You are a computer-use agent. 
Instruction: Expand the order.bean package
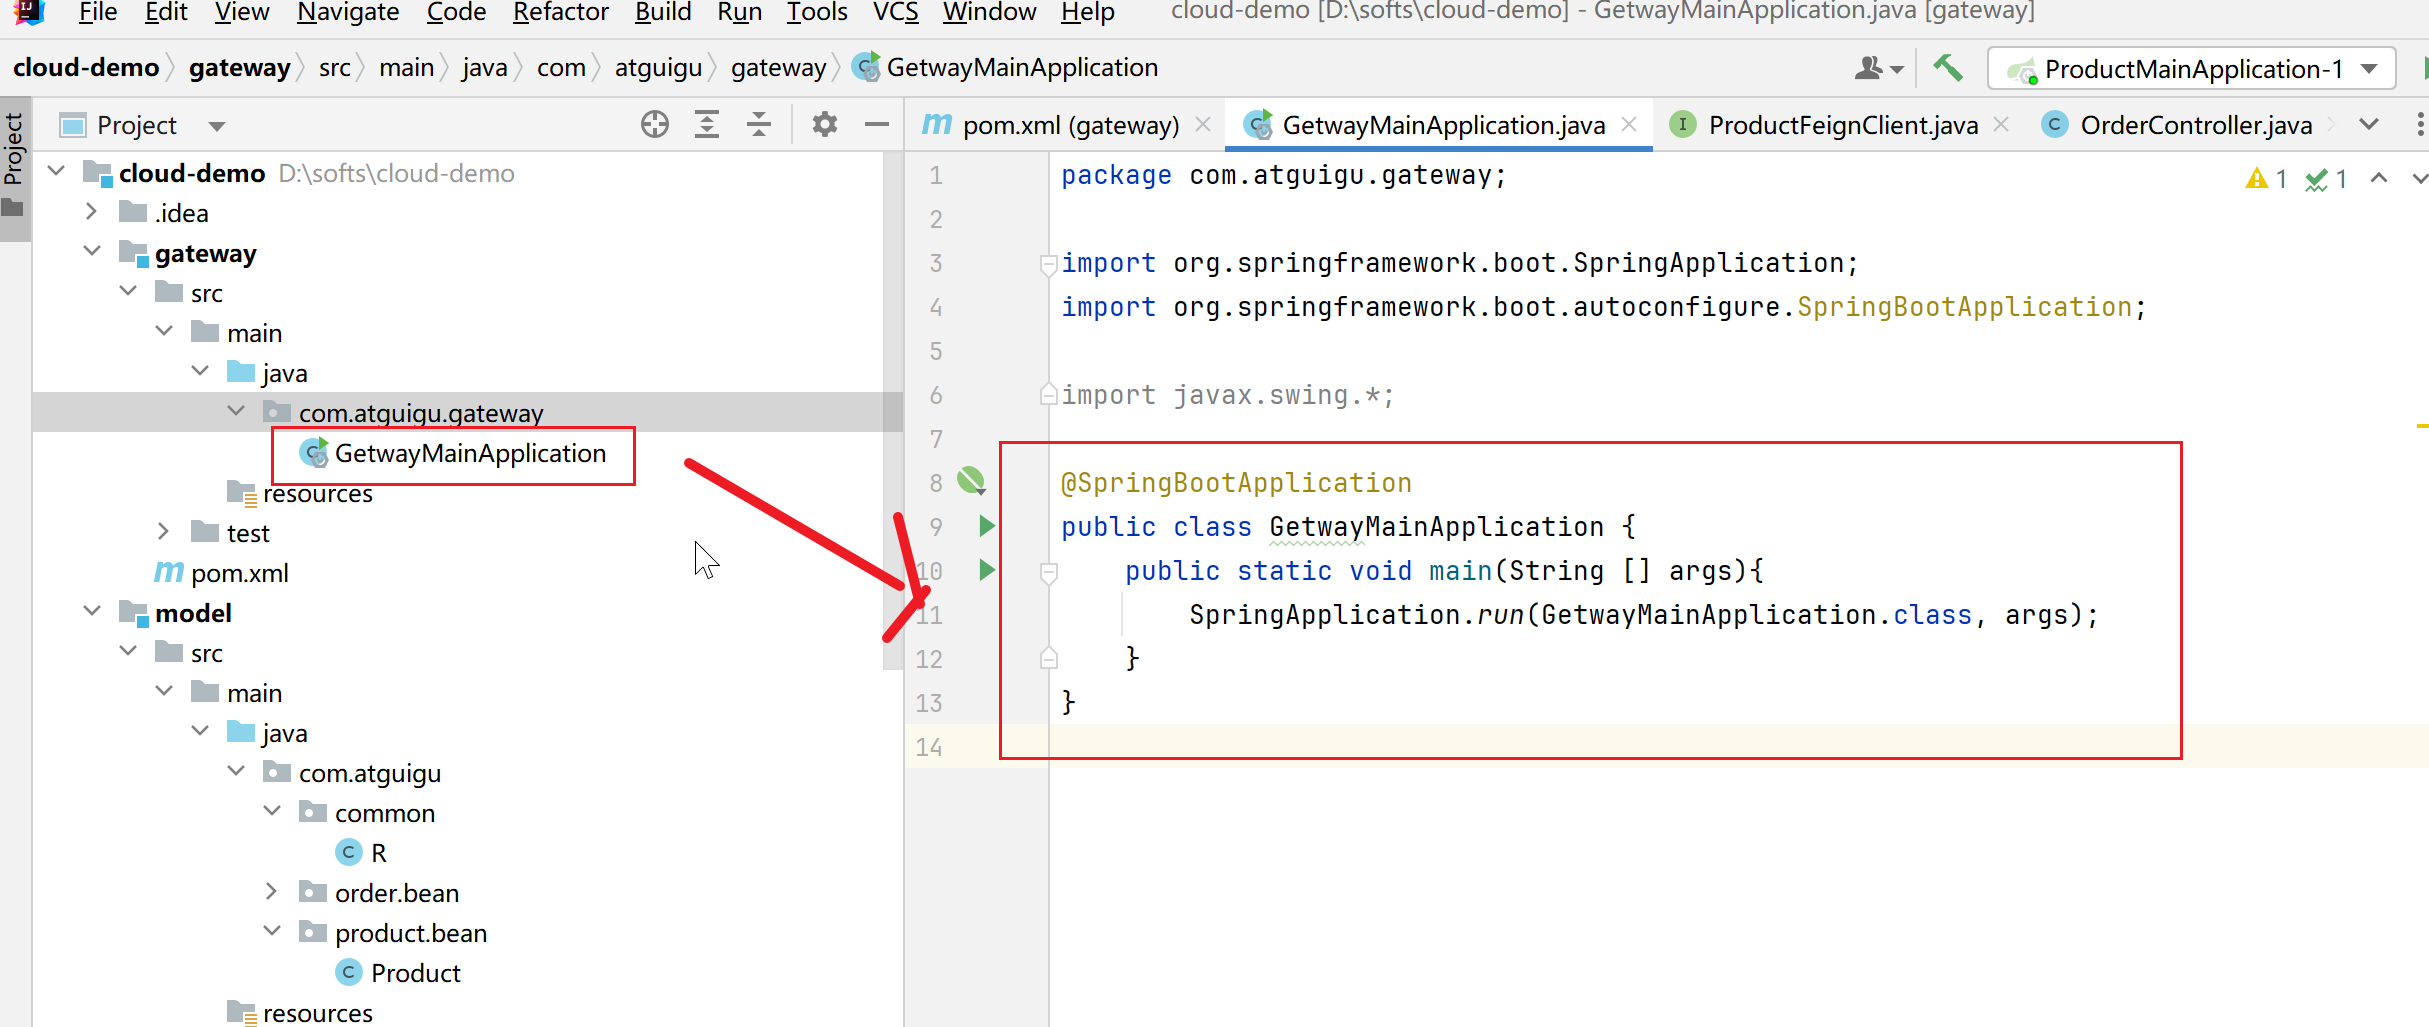272,891
